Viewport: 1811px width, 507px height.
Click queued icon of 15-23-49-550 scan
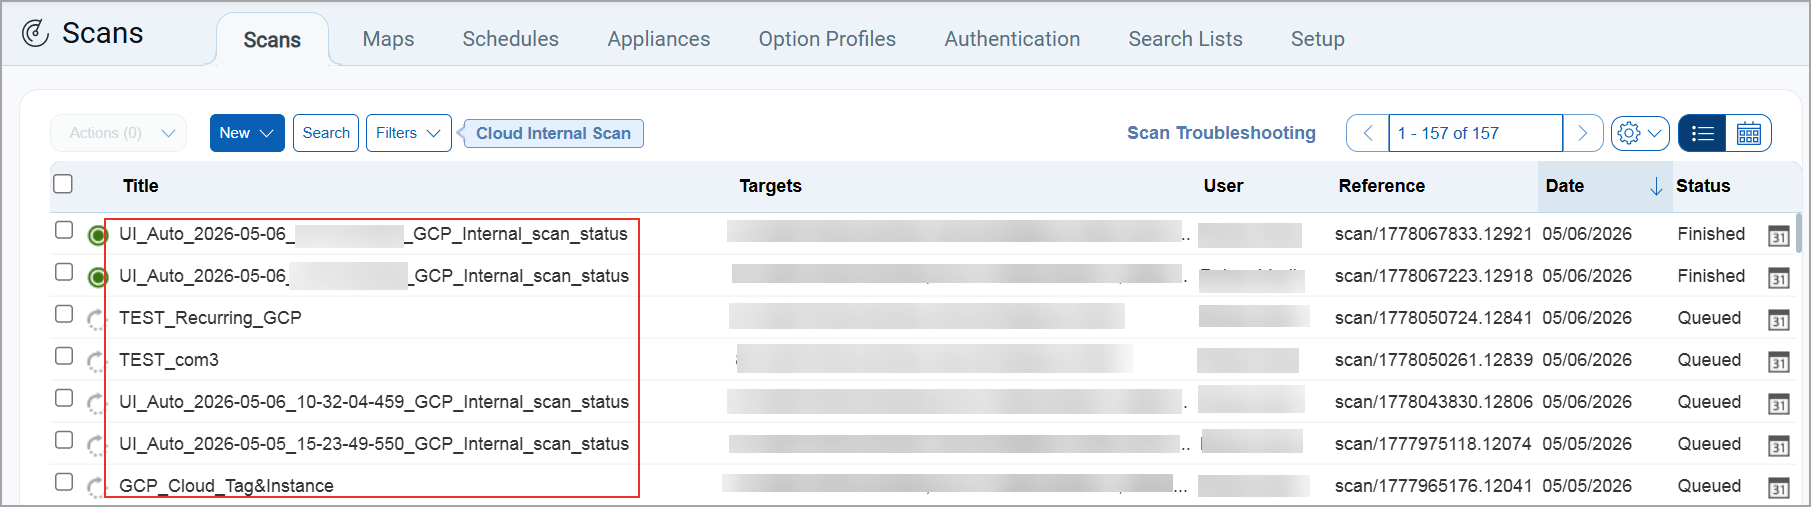coord(96,446)
